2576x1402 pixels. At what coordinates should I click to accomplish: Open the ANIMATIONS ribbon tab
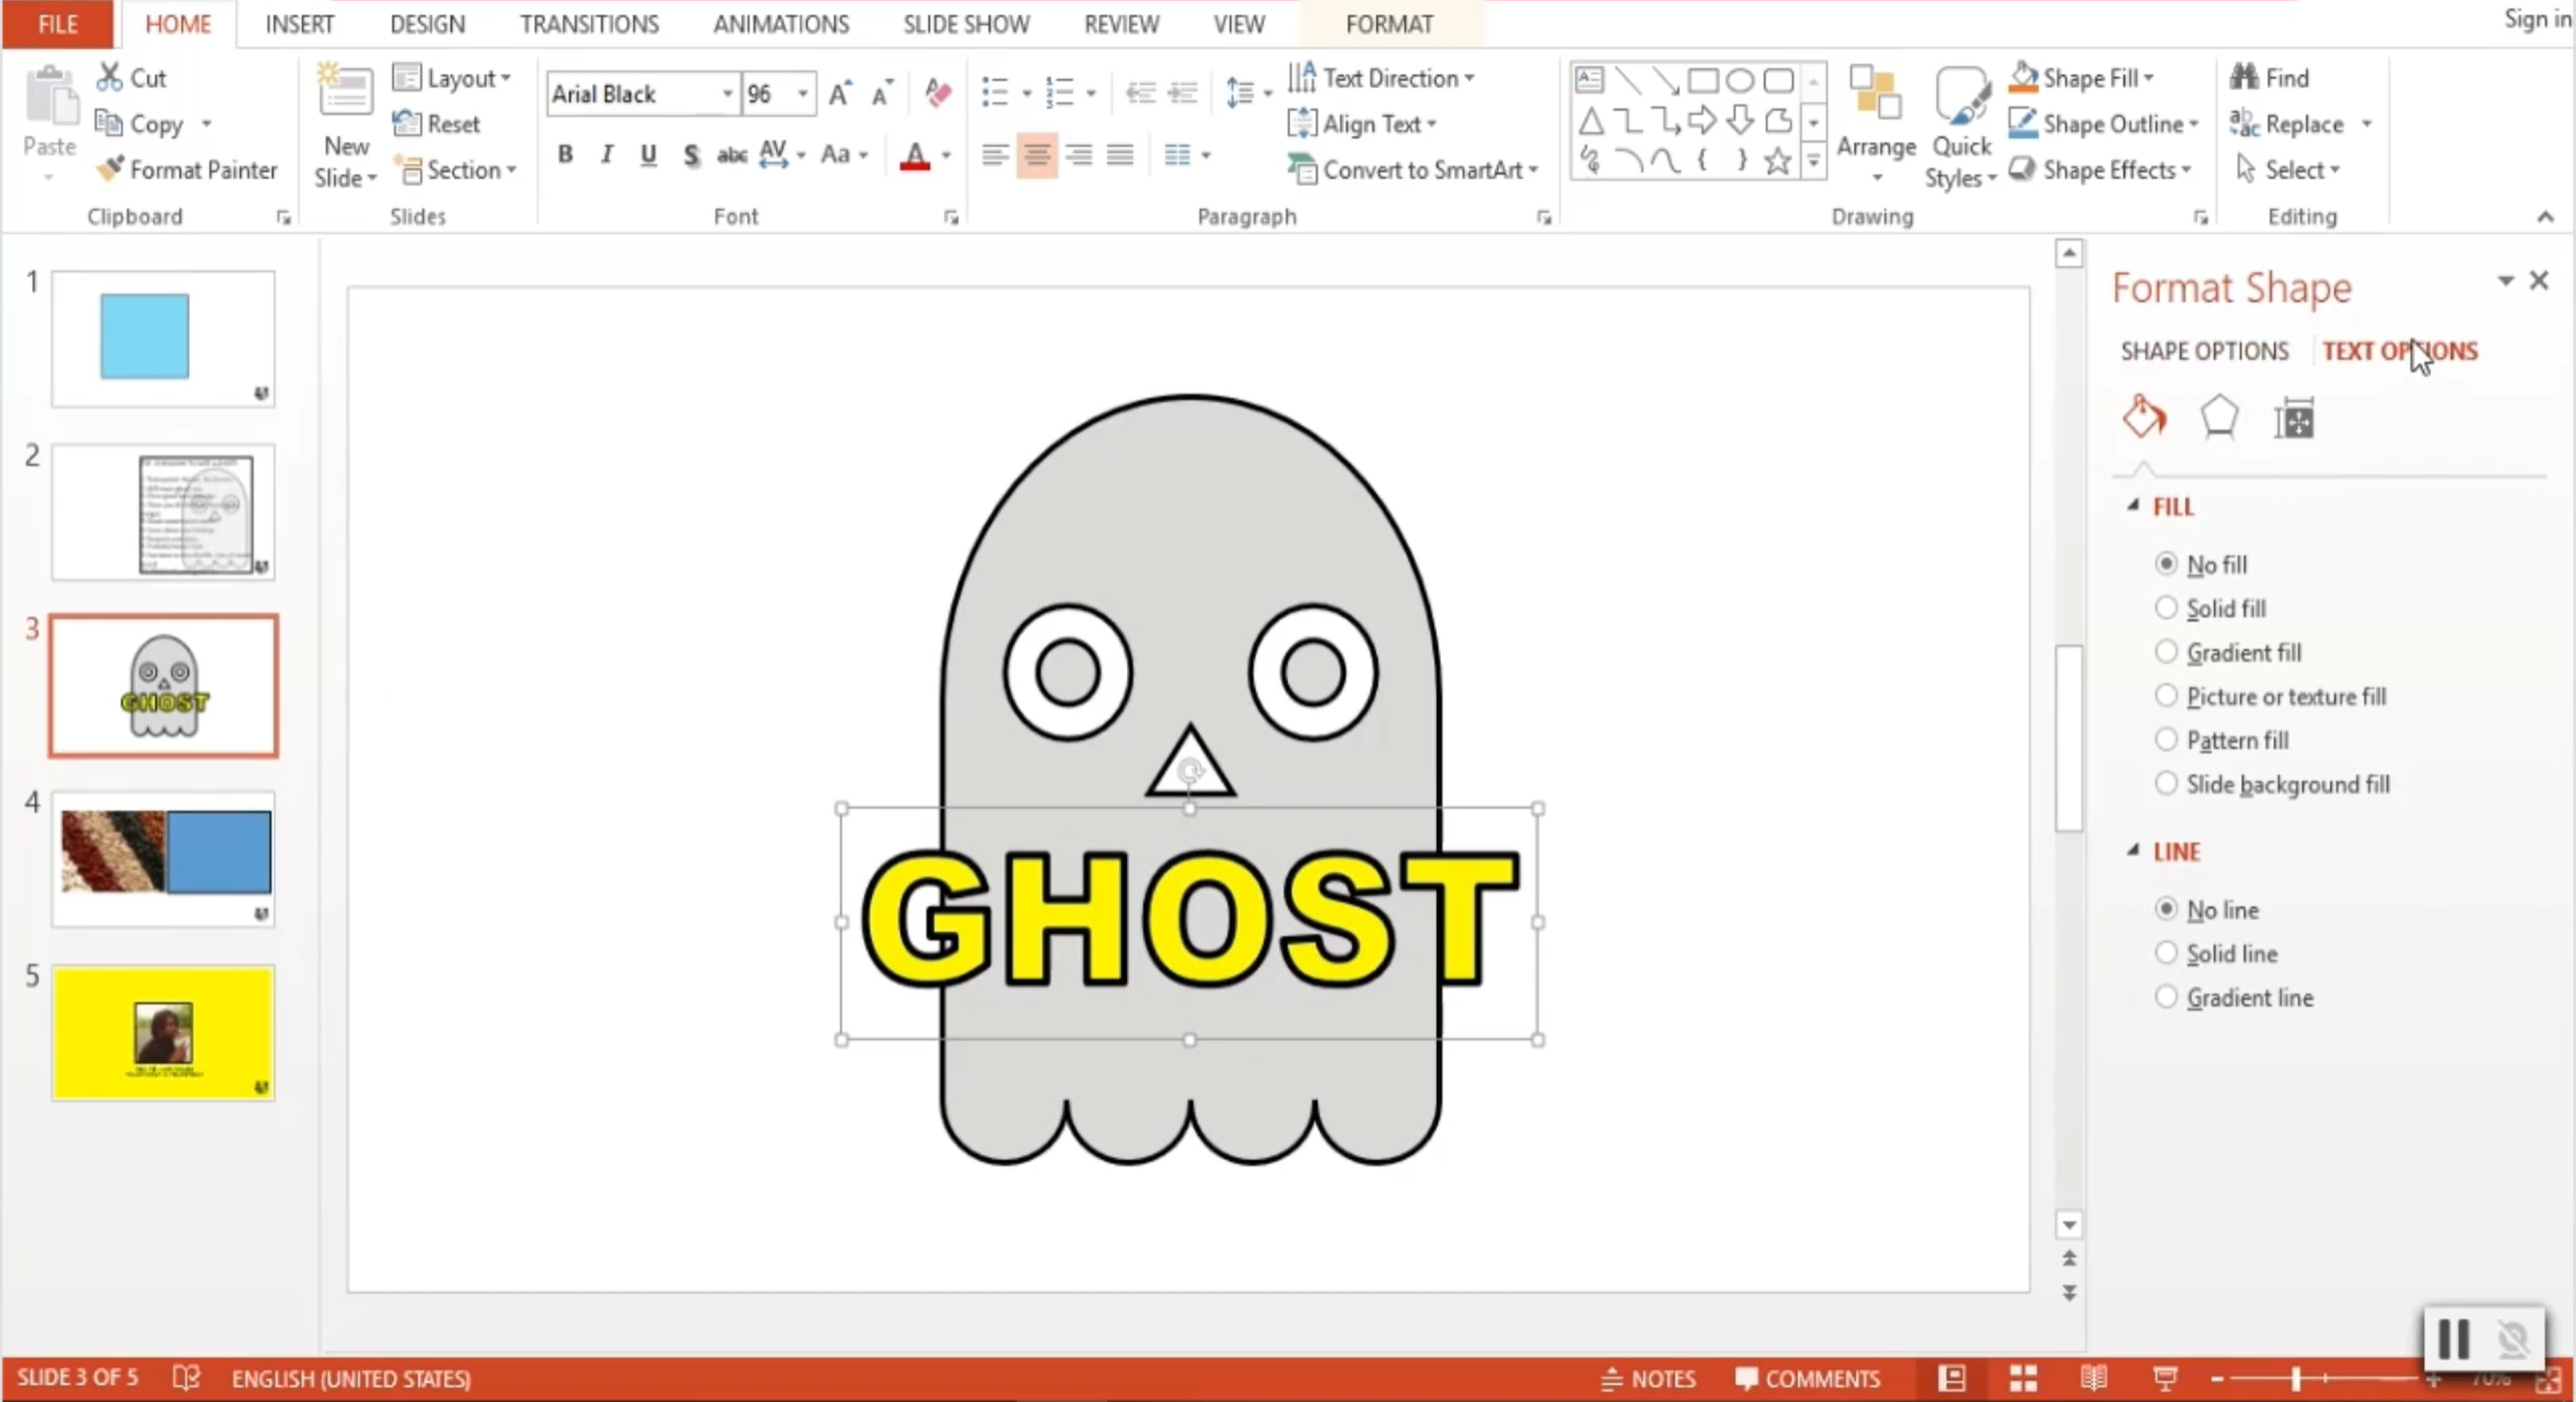(x=780, y=24)
